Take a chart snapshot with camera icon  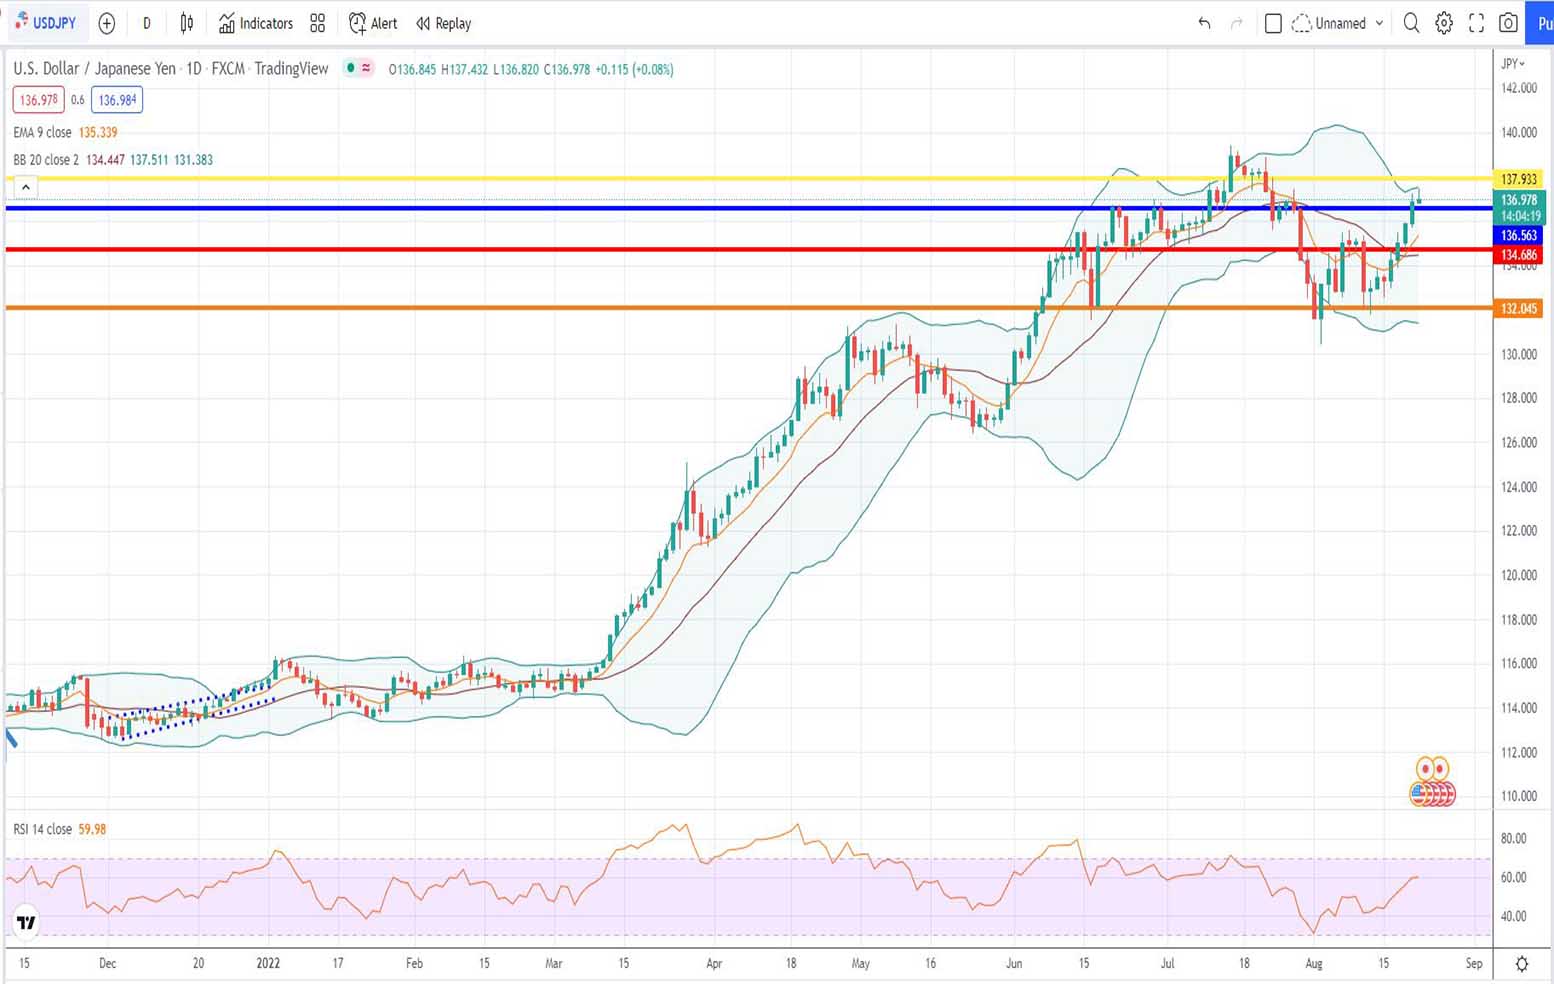click(1508, 23)
